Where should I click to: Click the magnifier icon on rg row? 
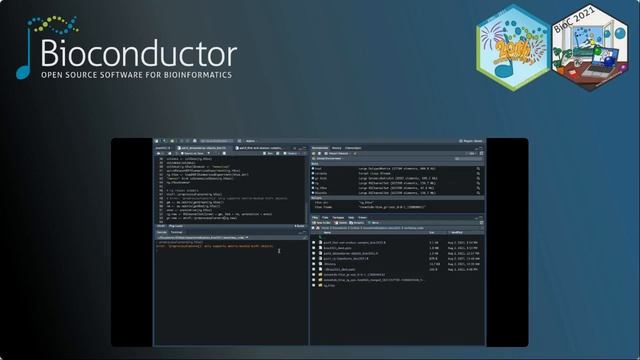[x=478, y=183]
